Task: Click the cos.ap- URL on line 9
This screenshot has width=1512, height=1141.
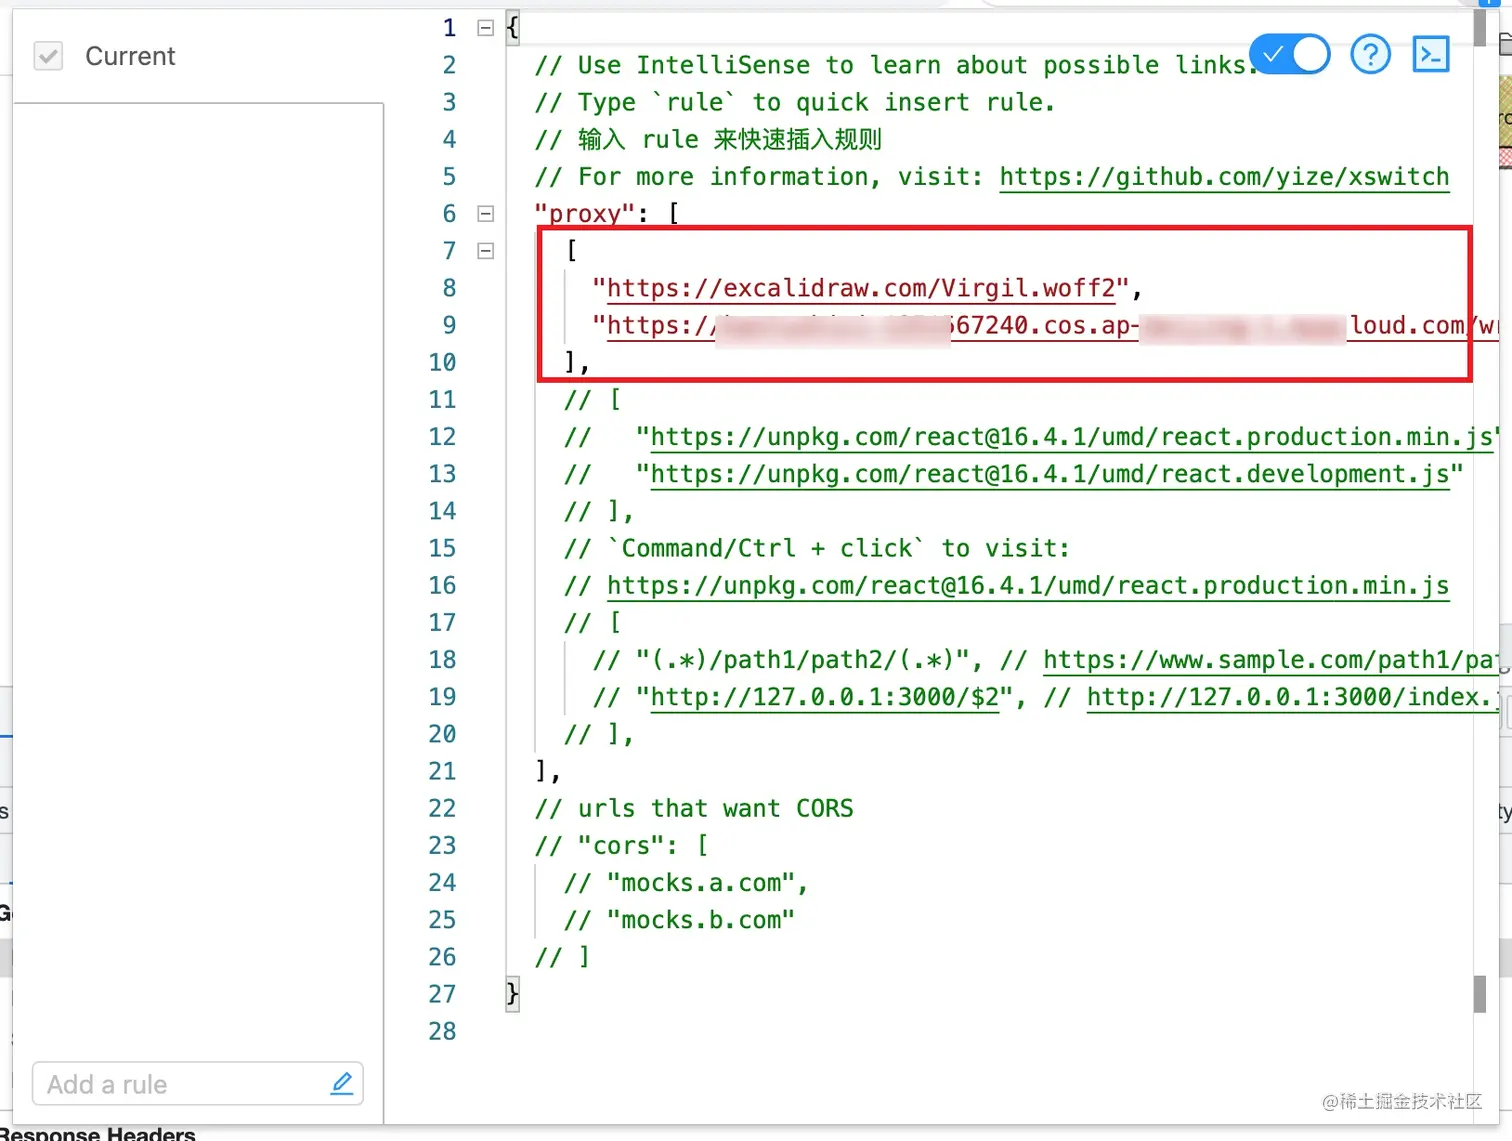Action: [x=1052, y=326]
